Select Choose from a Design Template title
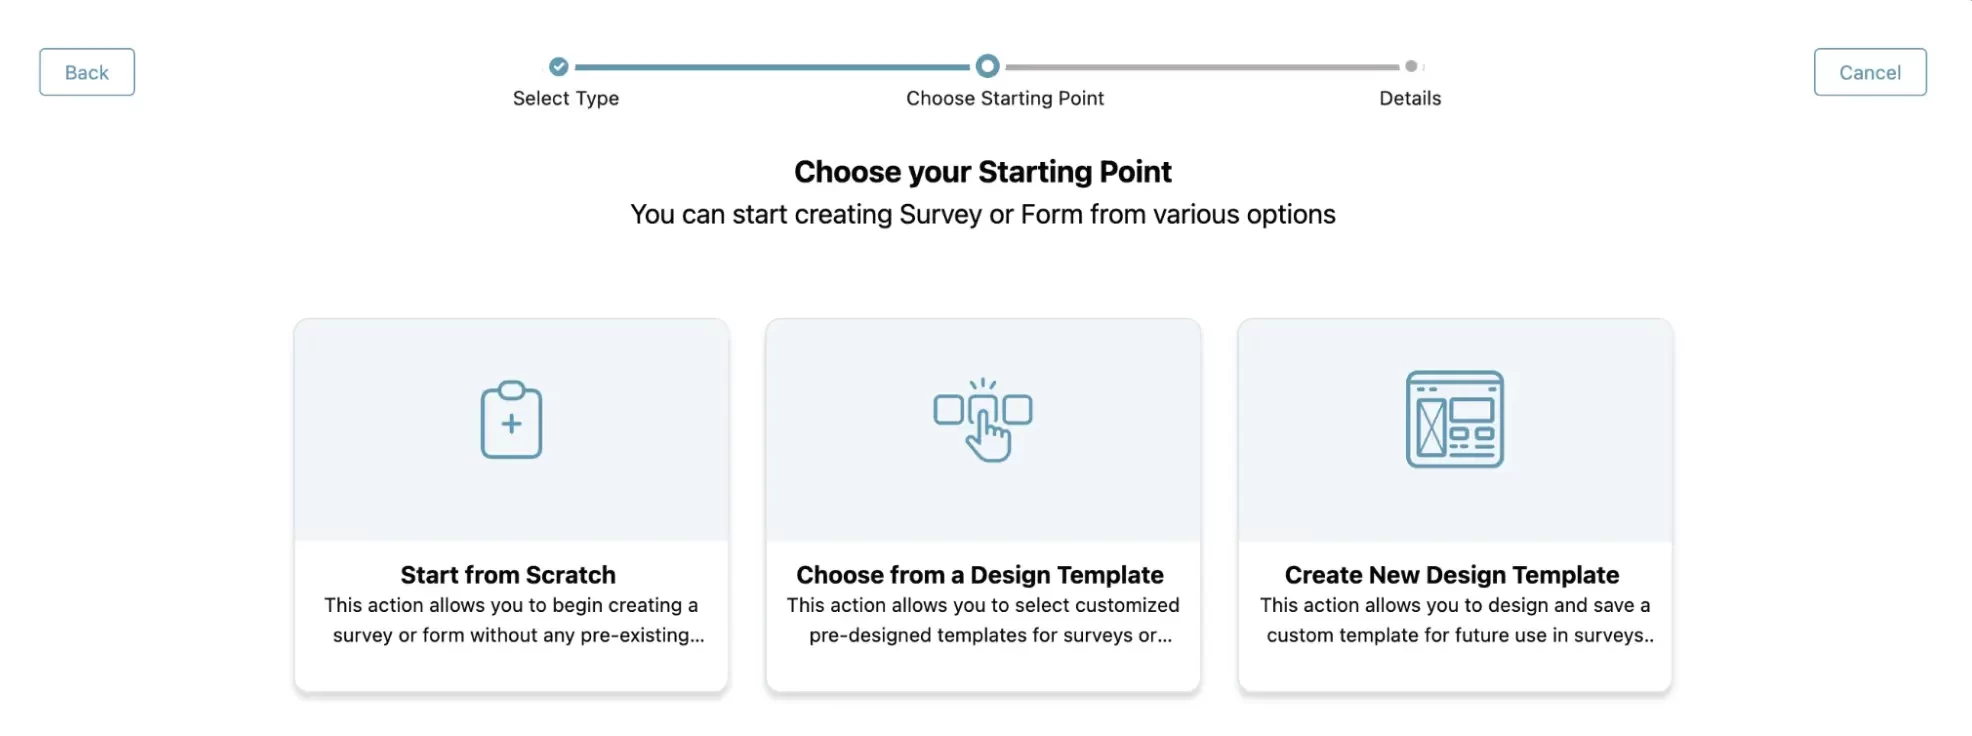This screenshot has width=1972, height=736. [980, 575]
